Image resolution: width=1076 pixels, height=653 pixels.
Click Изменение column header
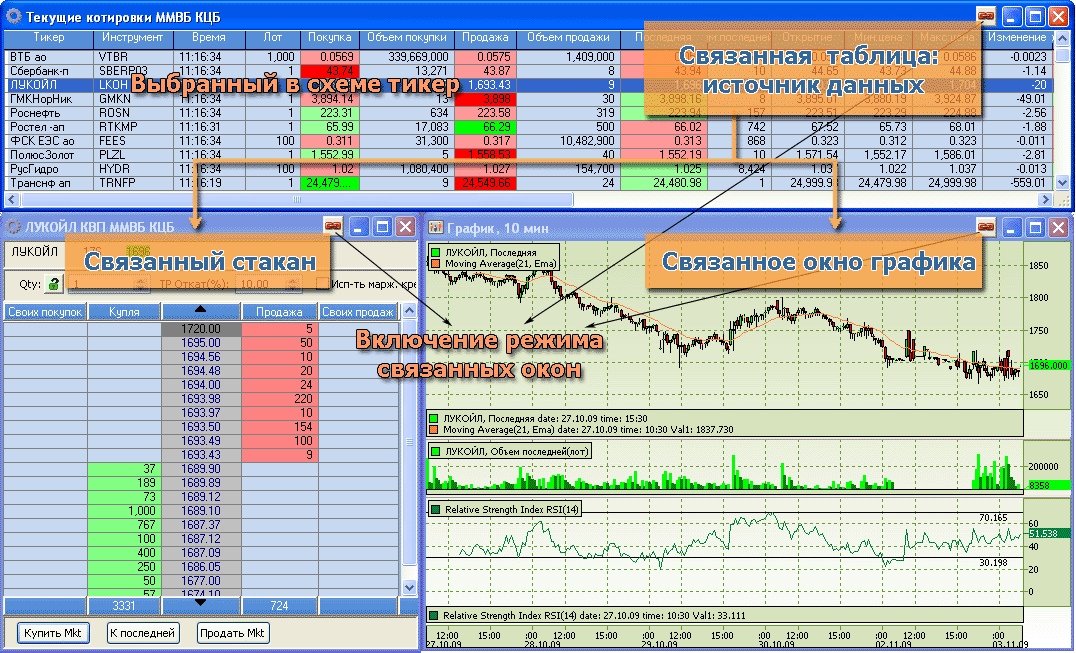pyautogui.click(x=1017, y=38)
